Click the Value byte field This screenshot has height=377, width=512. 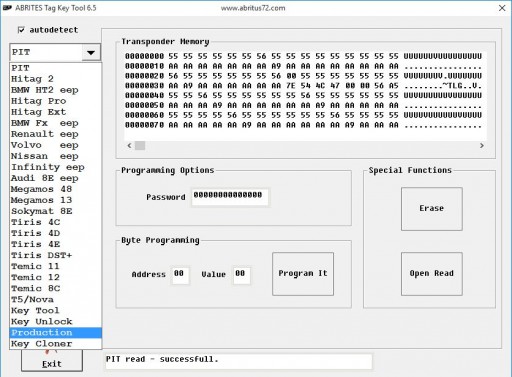pyautogui.click(x=241, y=275)
